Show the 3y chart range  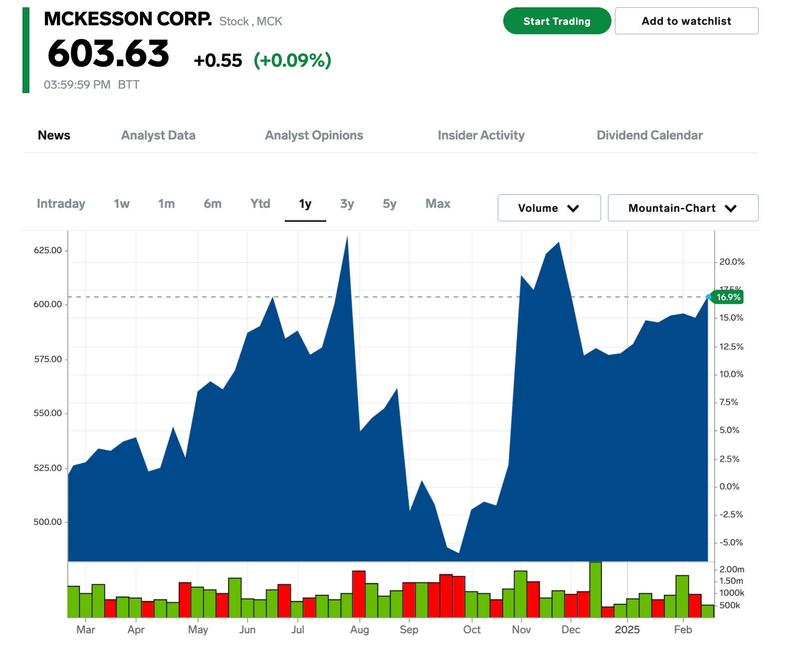tap(347, 204)
